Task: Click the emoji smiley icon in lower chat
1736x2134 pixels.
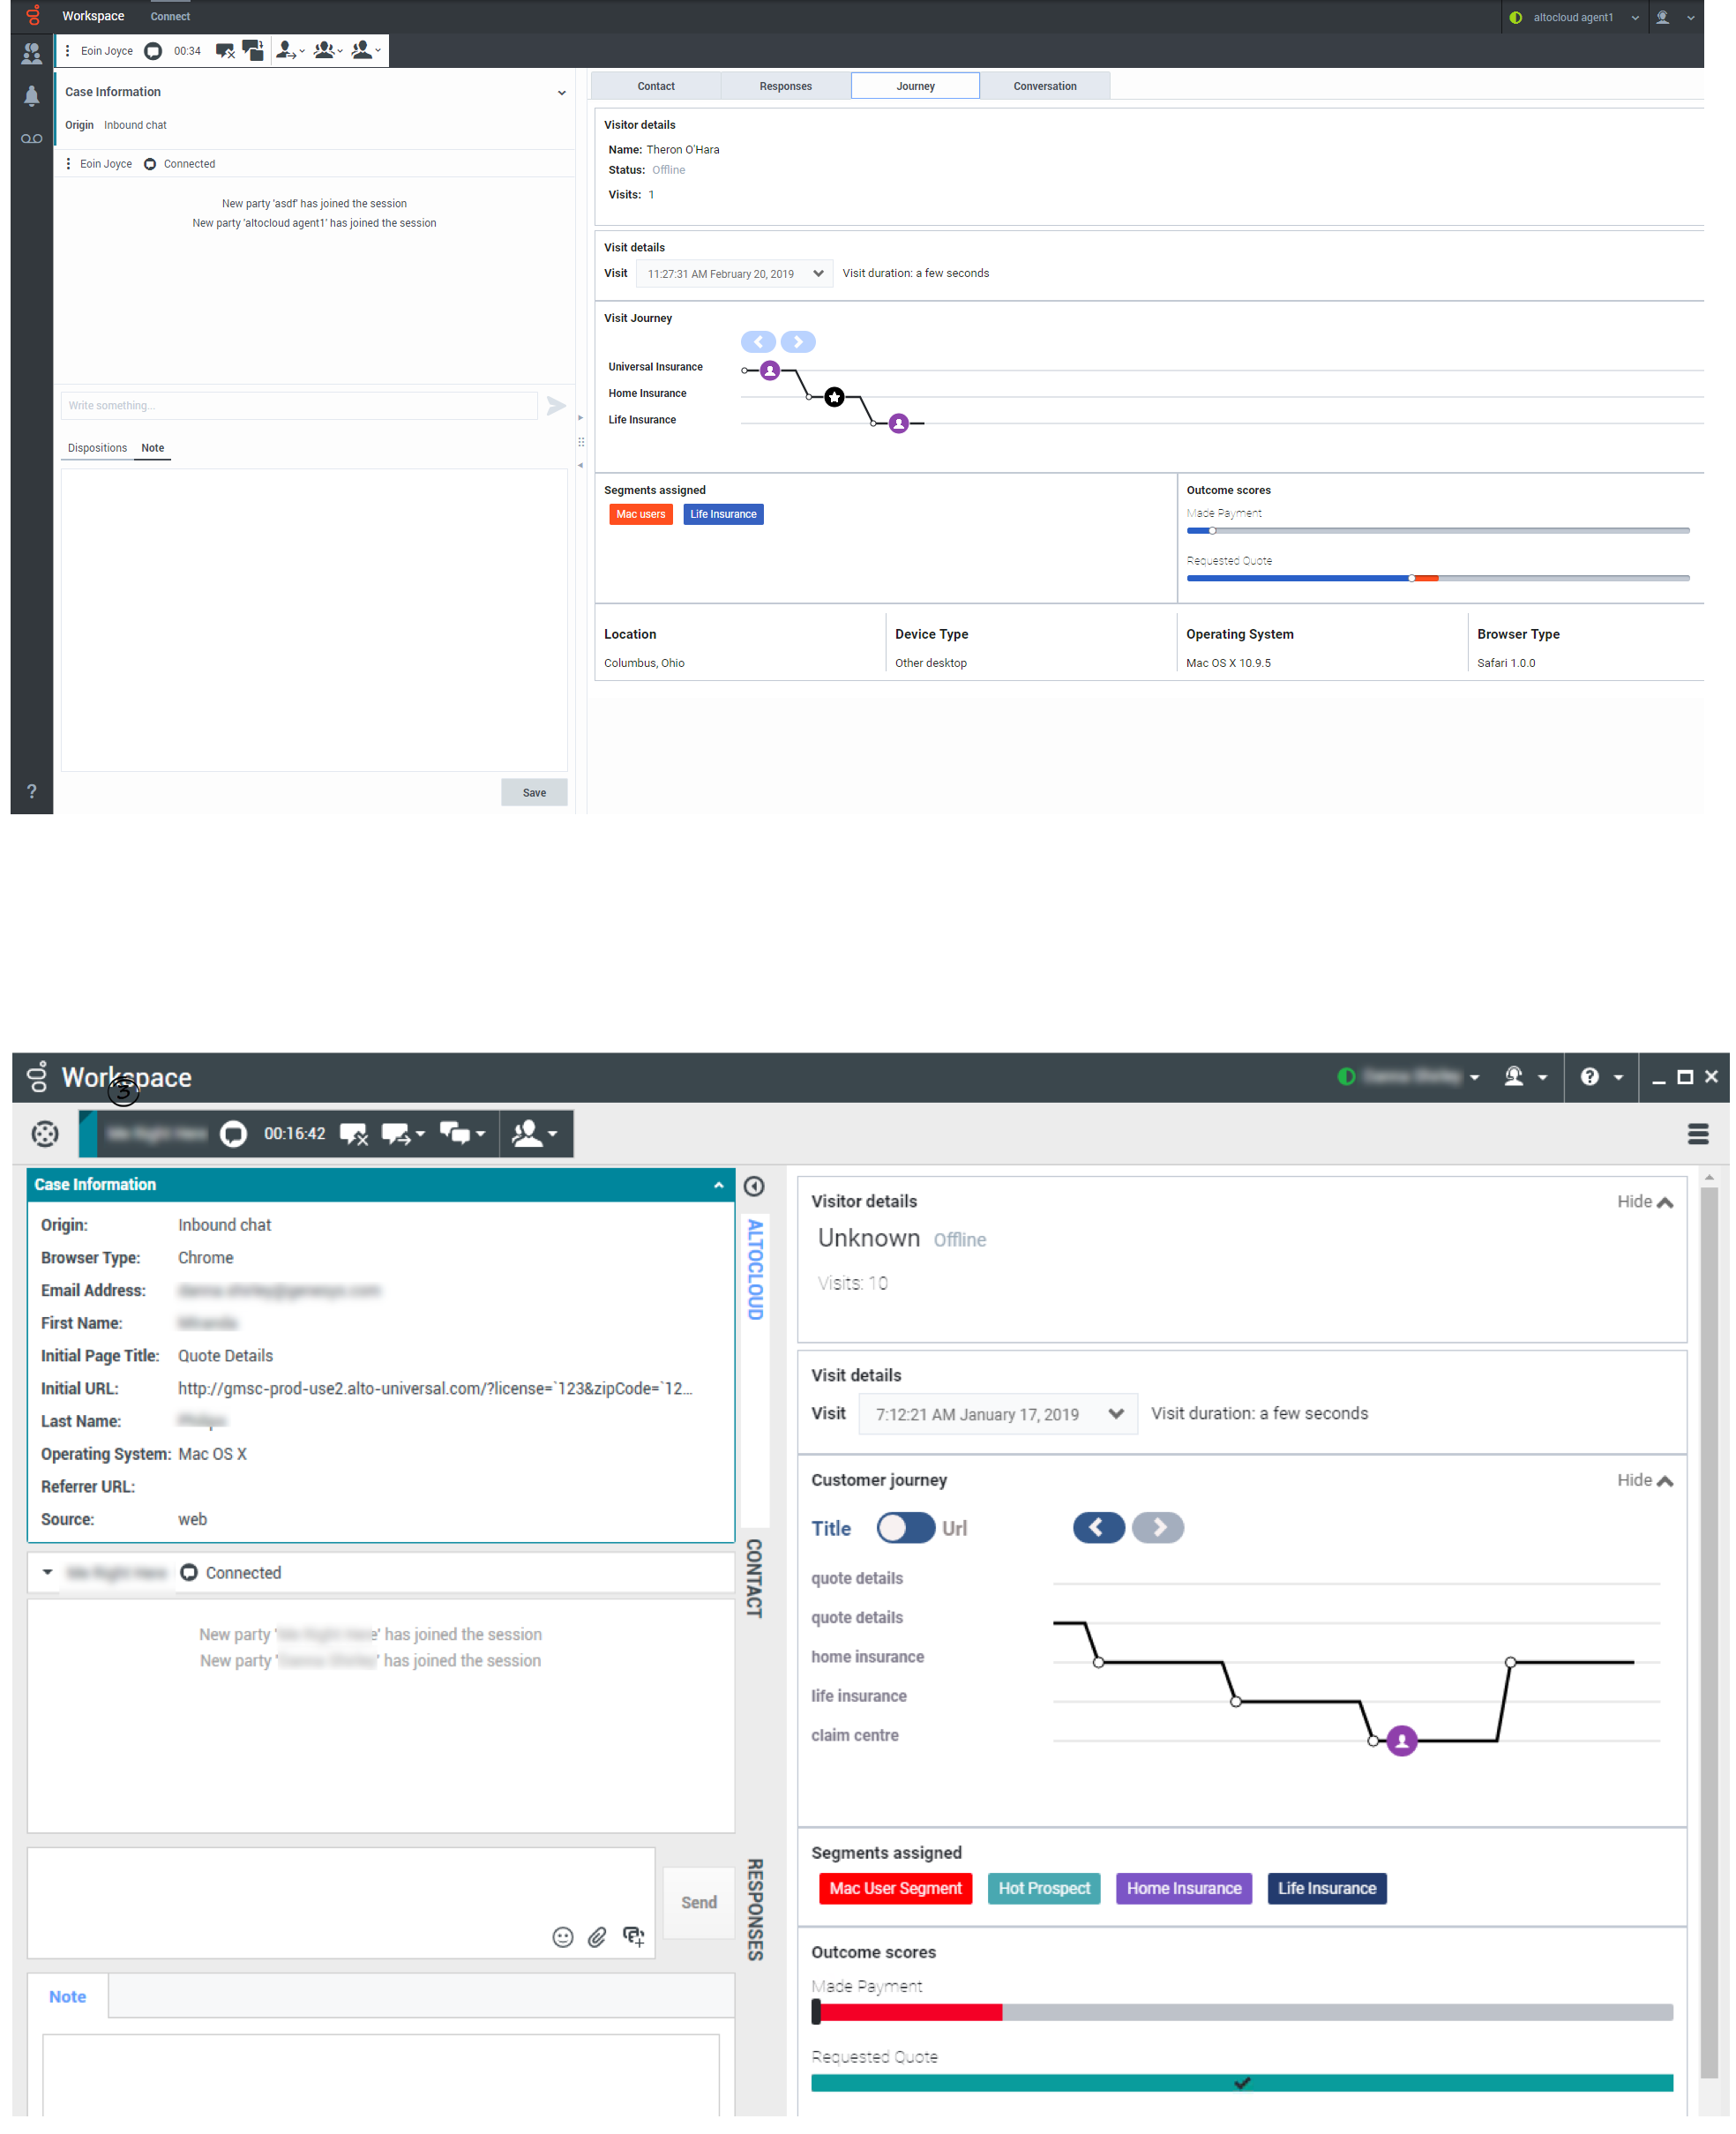Action: tap(562, 1937)
